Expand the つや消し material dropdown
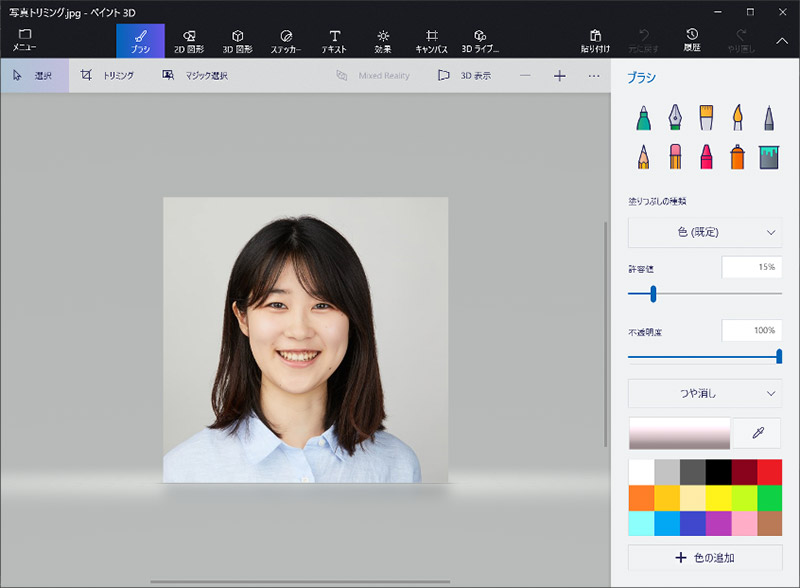This screenshot has height=588, width=800. [x=704, y=393]
